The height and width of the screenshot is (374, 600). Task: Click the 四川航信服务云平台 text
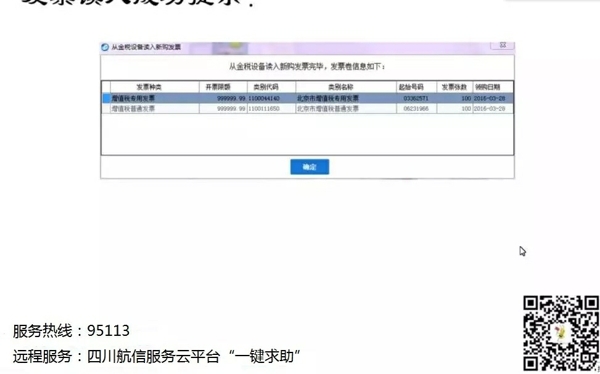tap(153, 356)
